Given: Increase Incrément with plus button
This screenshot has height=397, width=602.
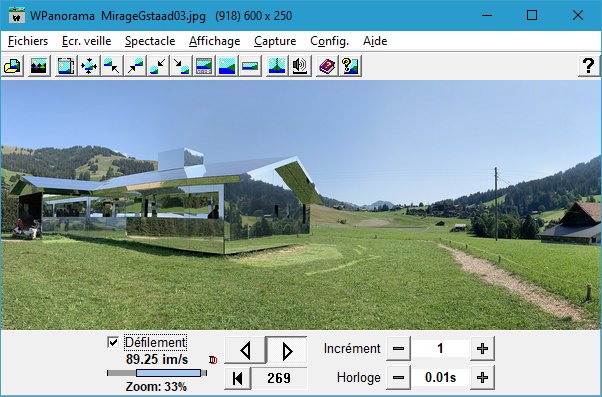Looking at the screenshot, I should coord(482,349).
